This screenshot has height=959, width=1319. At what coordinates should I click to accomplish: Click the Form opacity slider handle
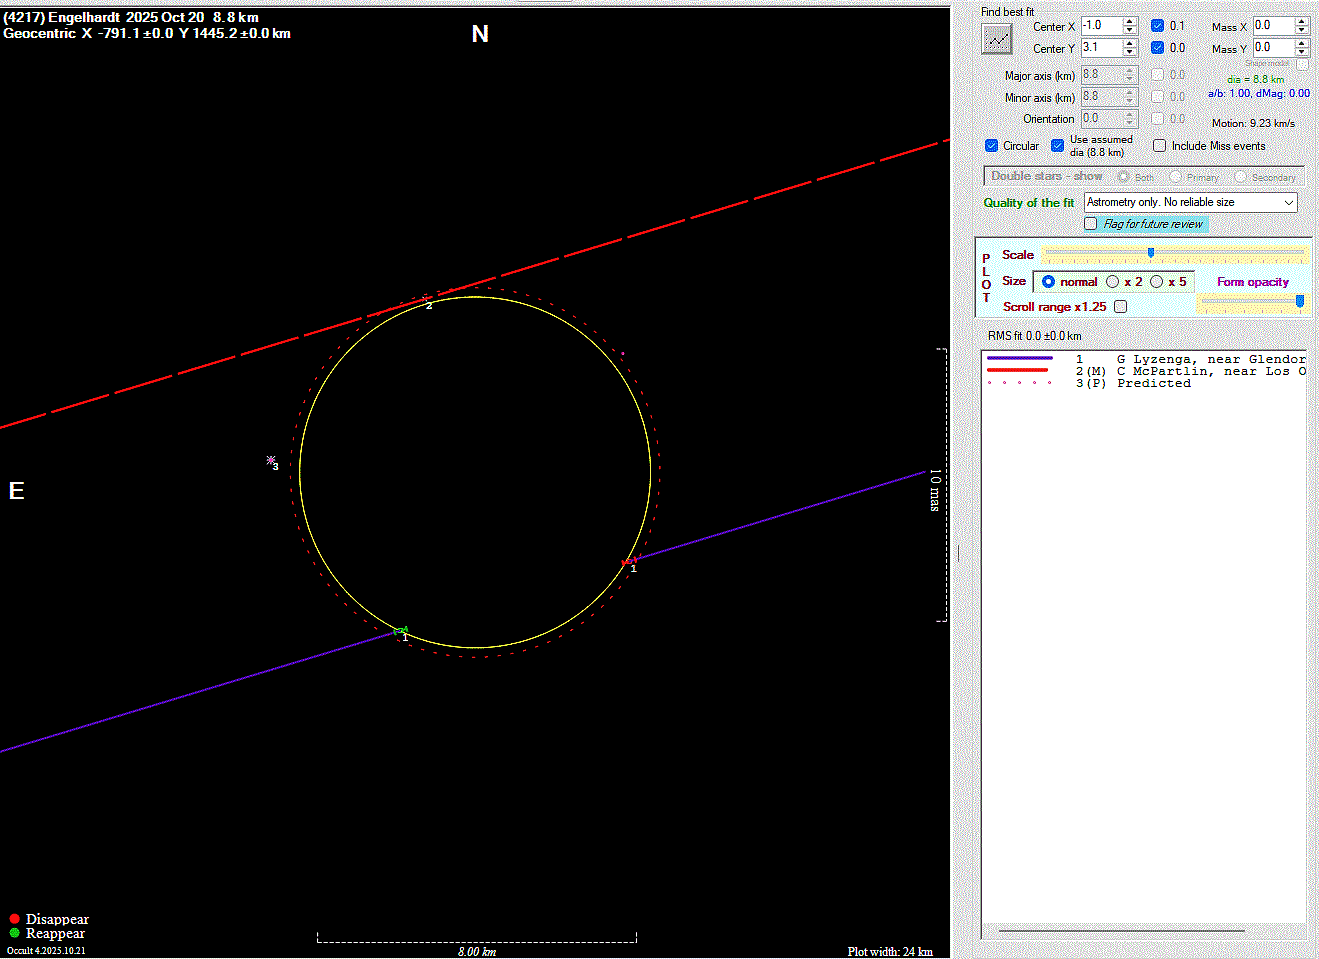coord(1299,300)
